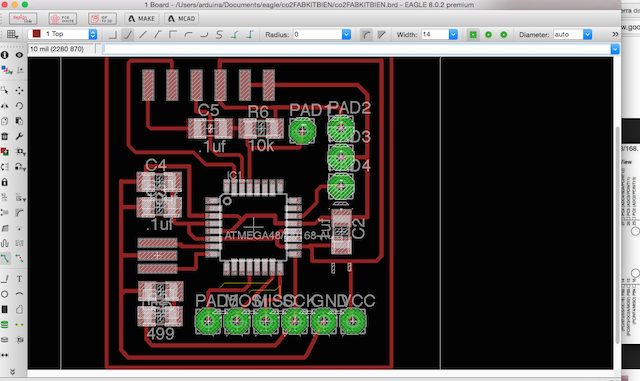
Task: Click the board canvas vertical scrollbar
Action: click(617, 234)
